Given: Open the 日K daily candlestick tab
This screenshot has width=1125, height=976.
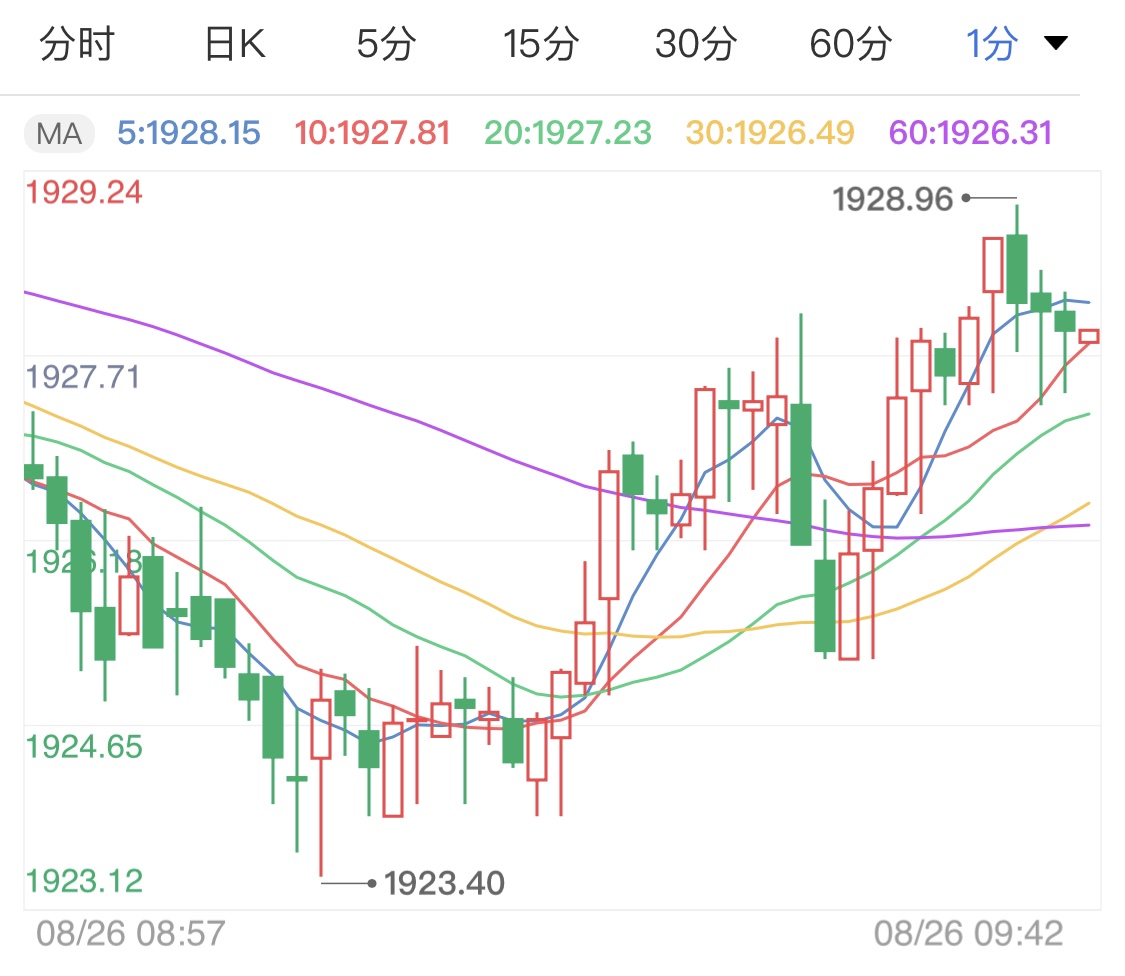Looking at the screenshot, I should 235,44.
